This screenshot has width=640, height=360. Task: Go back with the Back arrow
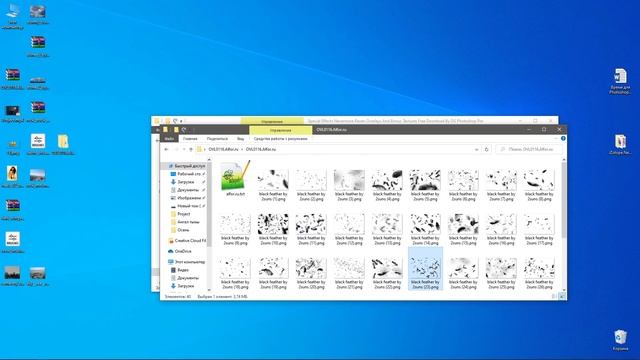(166, 149)
